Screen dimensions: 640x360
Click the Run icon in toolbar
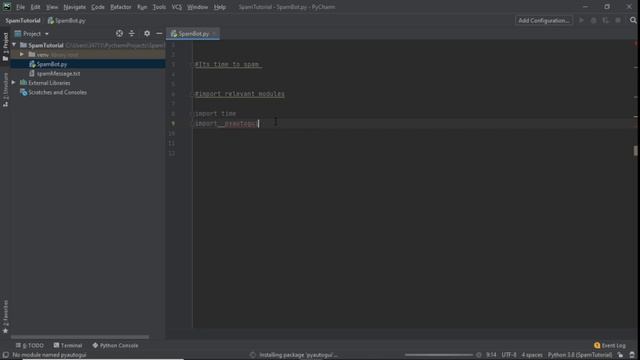click(x=582, y=20)
